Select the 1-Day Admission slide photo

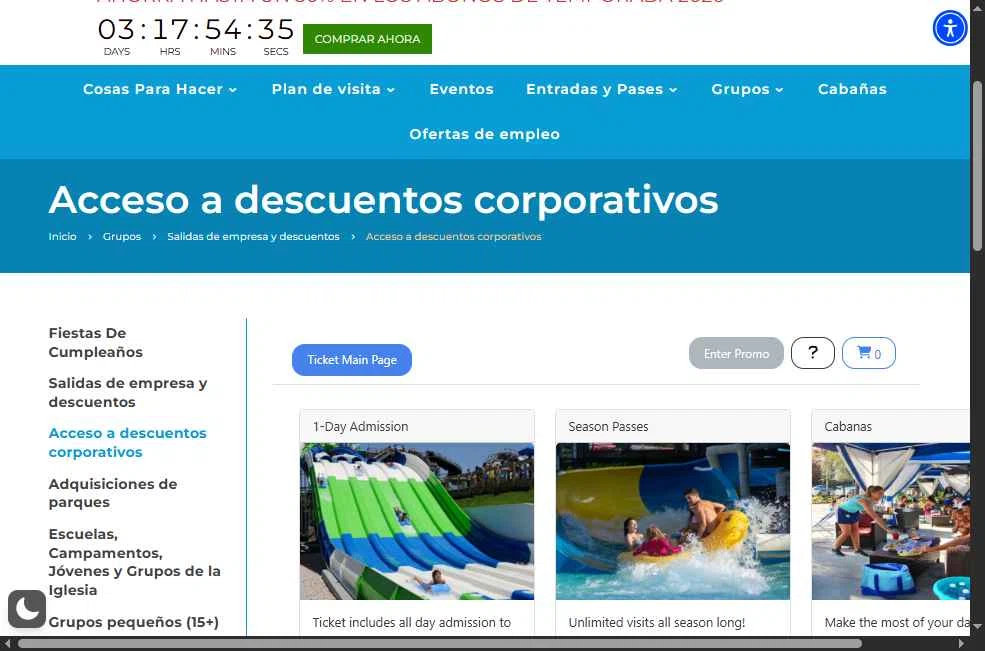(x=417, y=521)
